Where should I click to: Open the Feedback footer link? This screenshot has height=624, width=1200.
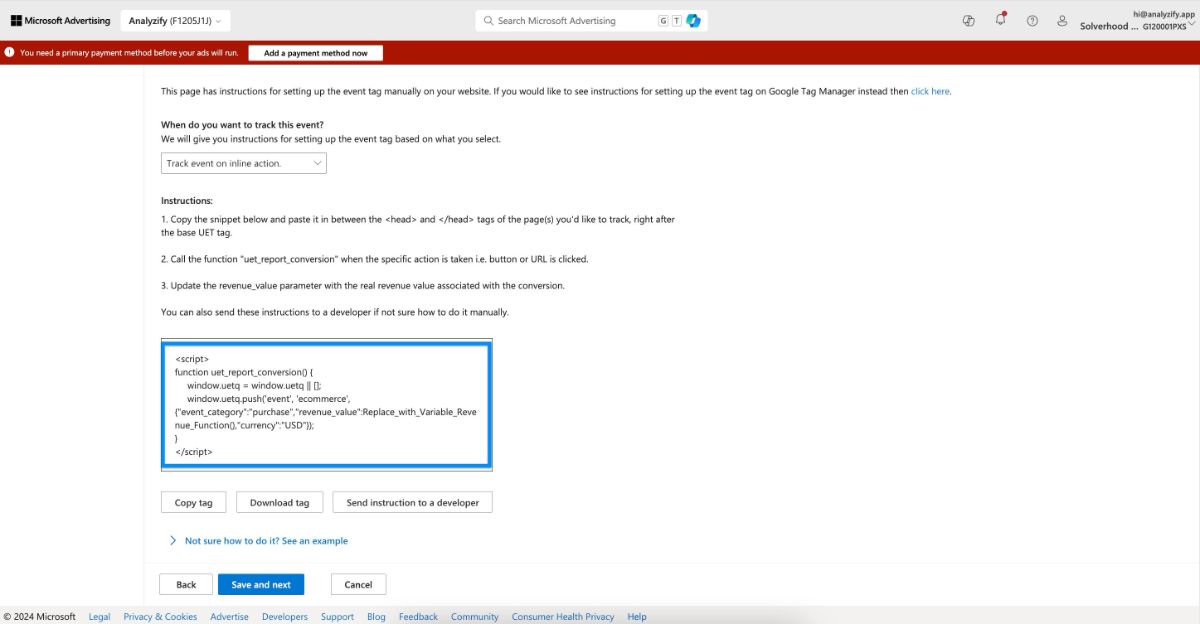[x=418, y=617]
